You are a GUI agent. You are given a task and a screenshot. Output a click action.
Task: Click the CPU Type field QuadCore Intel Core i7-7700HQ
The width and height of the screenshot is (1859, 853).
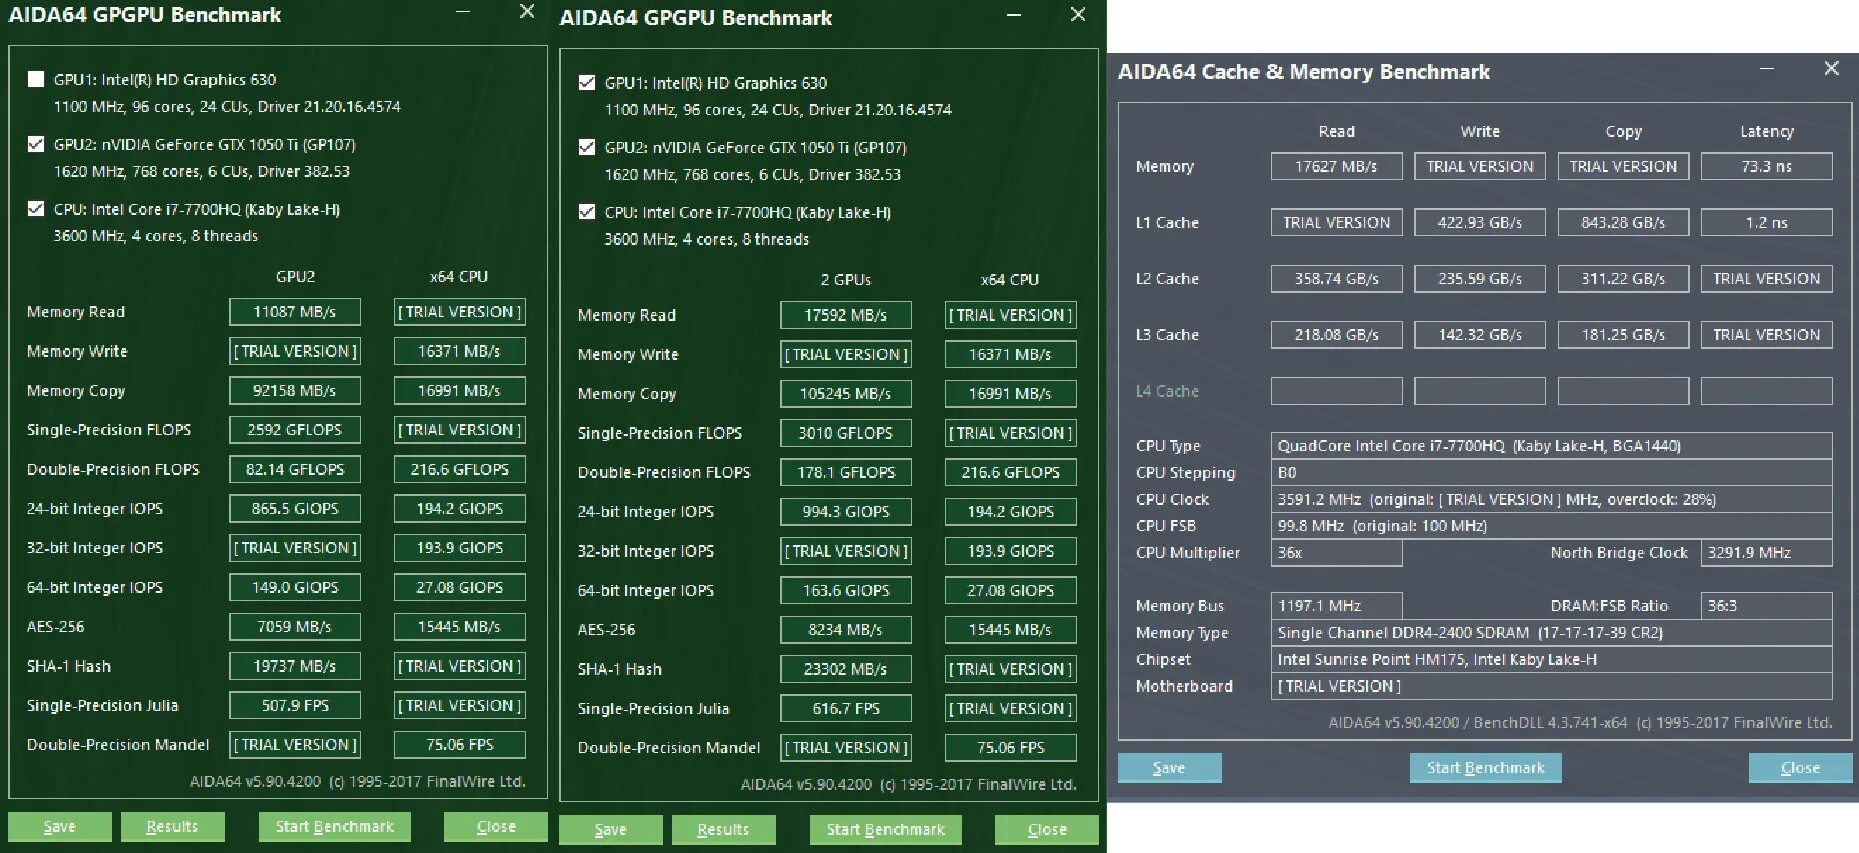(x=1552, y=446)
